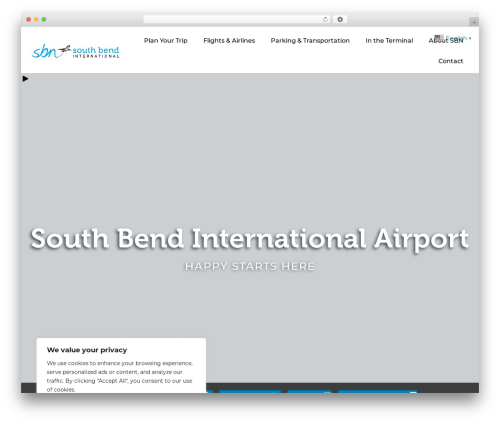This screenshot has height=423, width=500.
Task: Click the HAPPY STARTS HERE tagline
Action: tap(250, 266)
